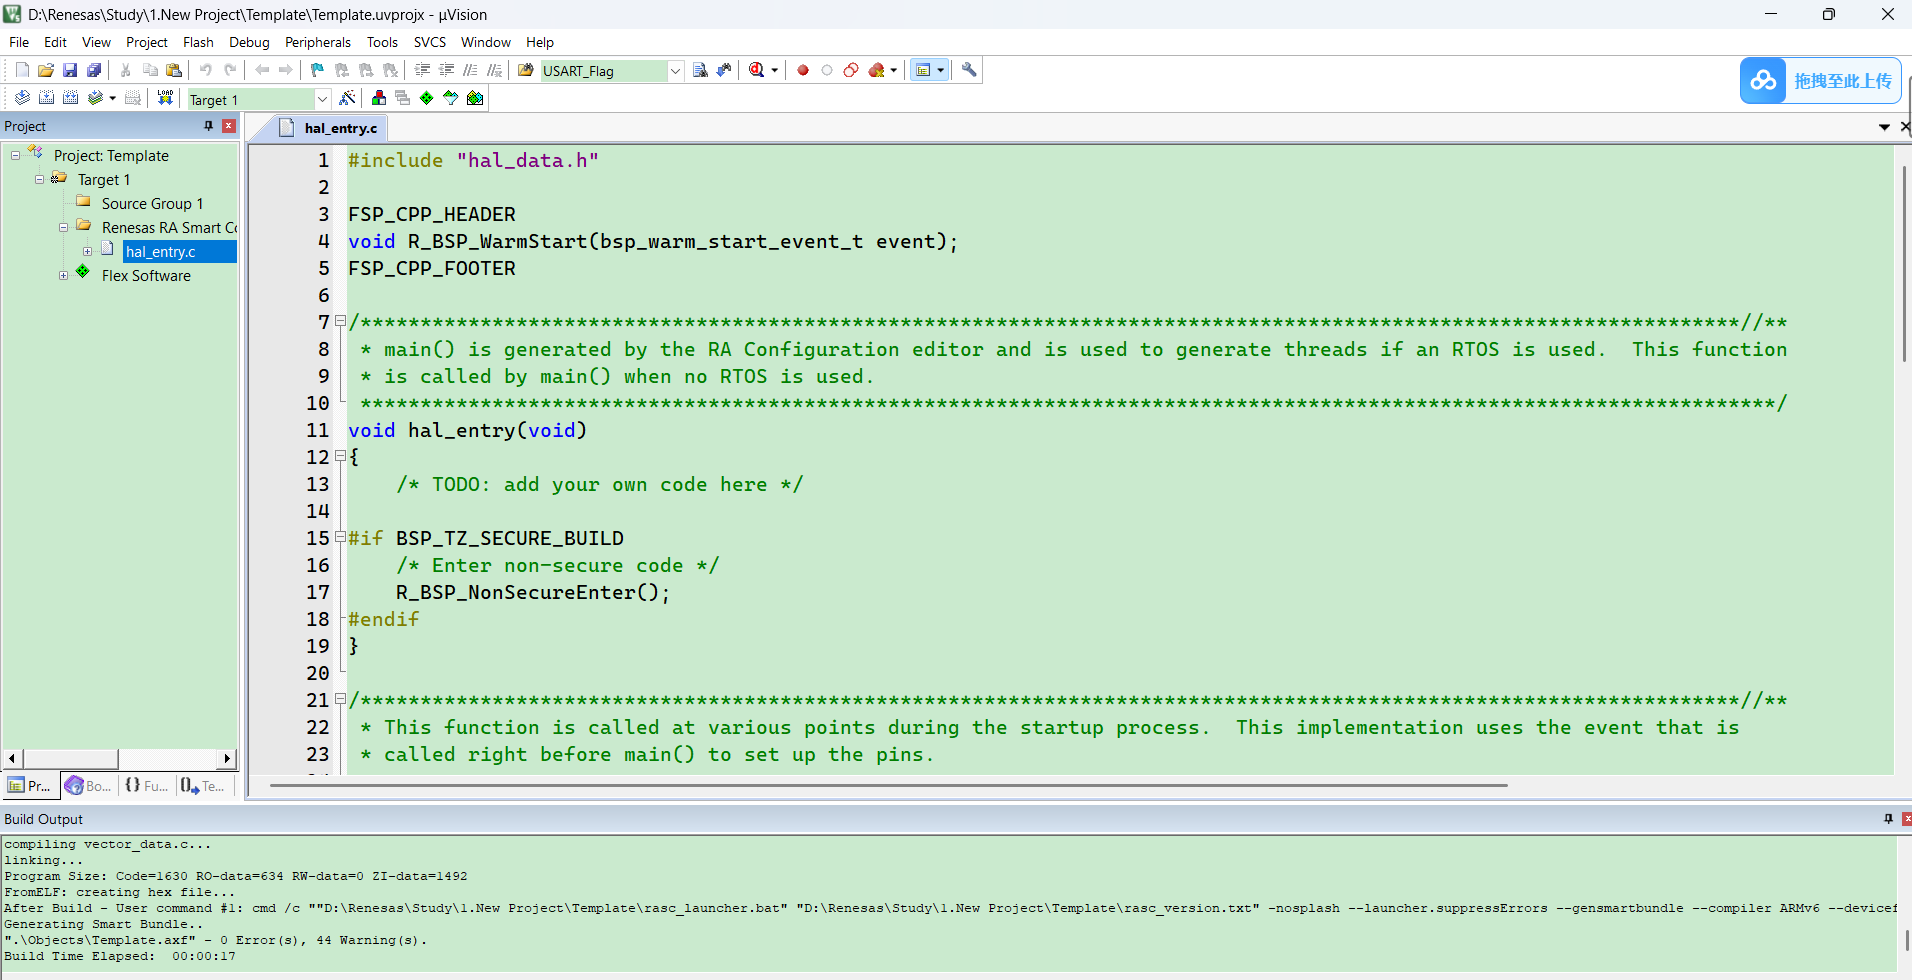Click the Rebuild all target files icon
Image resolution: width=1912 pixels, height=980 pixels.
[70, 98]
